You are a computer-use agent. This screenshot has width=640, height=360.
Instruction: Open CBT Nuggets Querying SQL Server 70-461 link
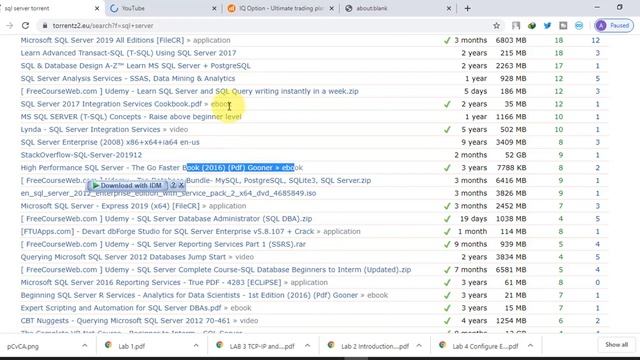(x=125, y=320)
